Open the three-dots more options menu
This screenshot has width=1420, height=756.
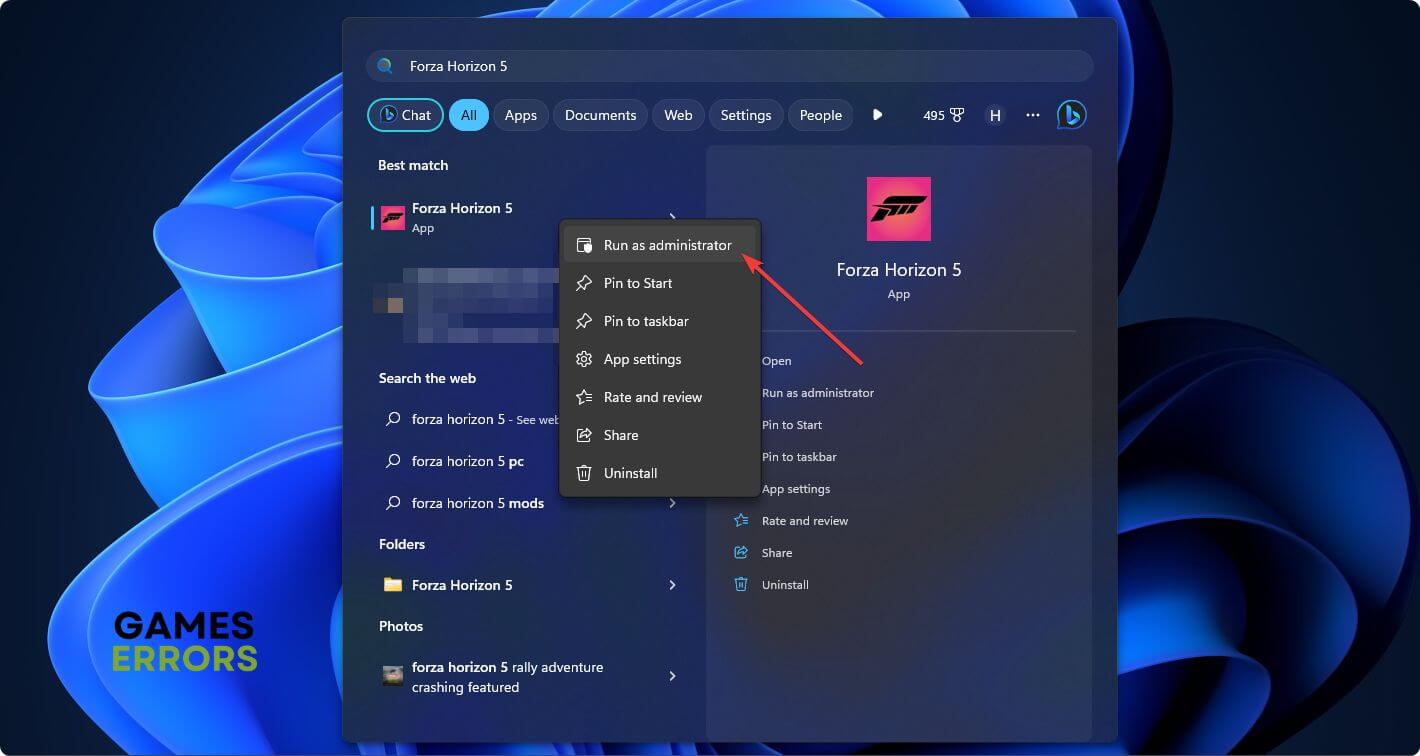point(1033,115)
